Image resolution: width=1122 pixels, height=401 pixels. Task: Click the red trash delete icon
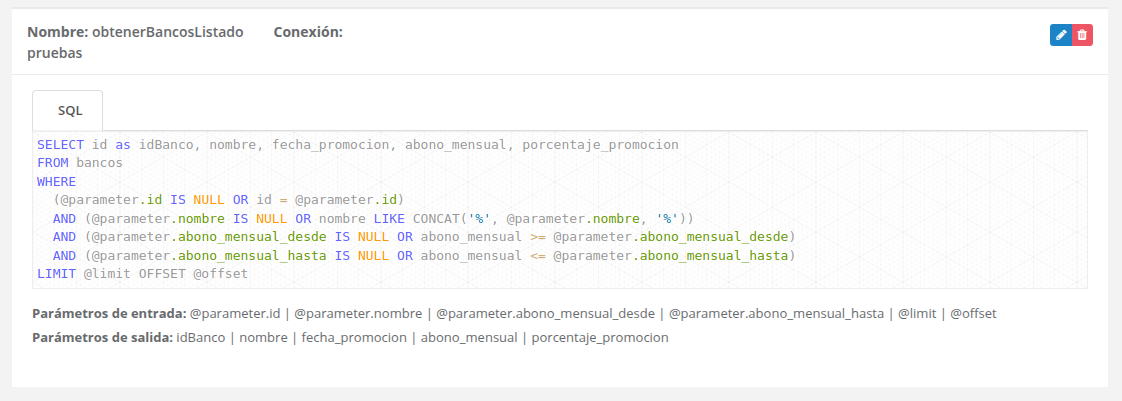pos(1082,35)
